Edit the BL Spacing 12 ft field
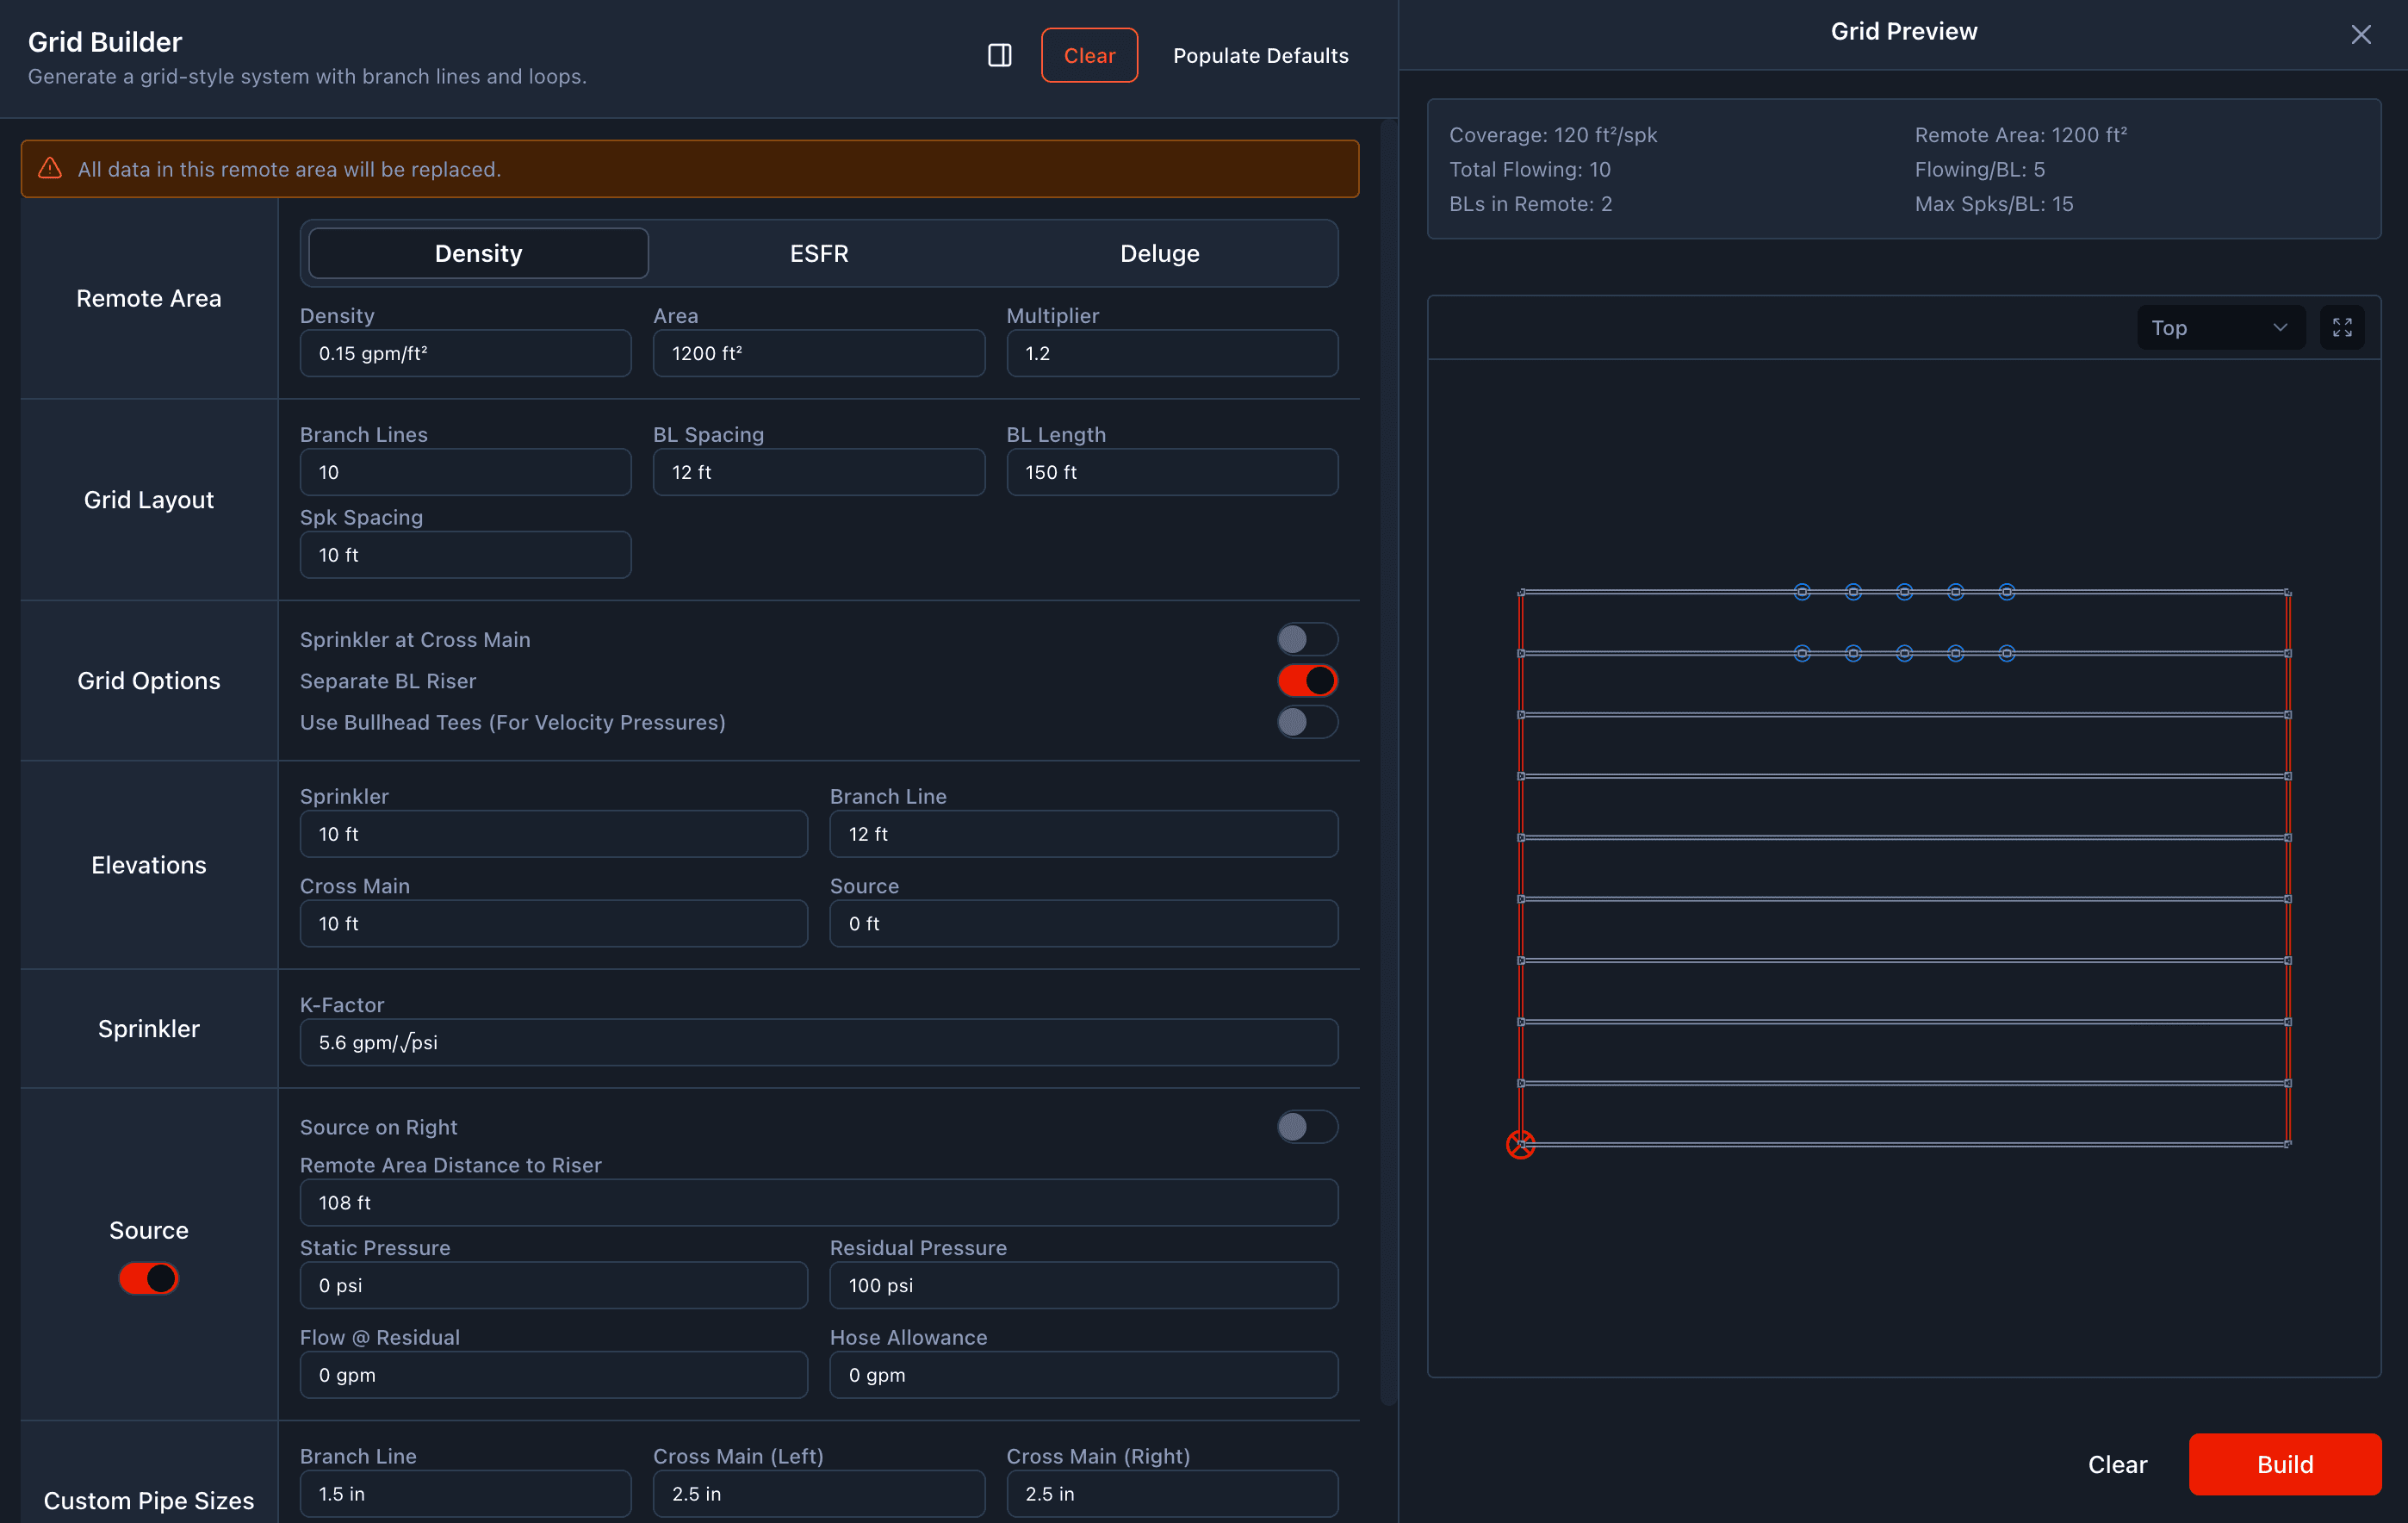This screenshot has height=1523, width=2408. 818,472
